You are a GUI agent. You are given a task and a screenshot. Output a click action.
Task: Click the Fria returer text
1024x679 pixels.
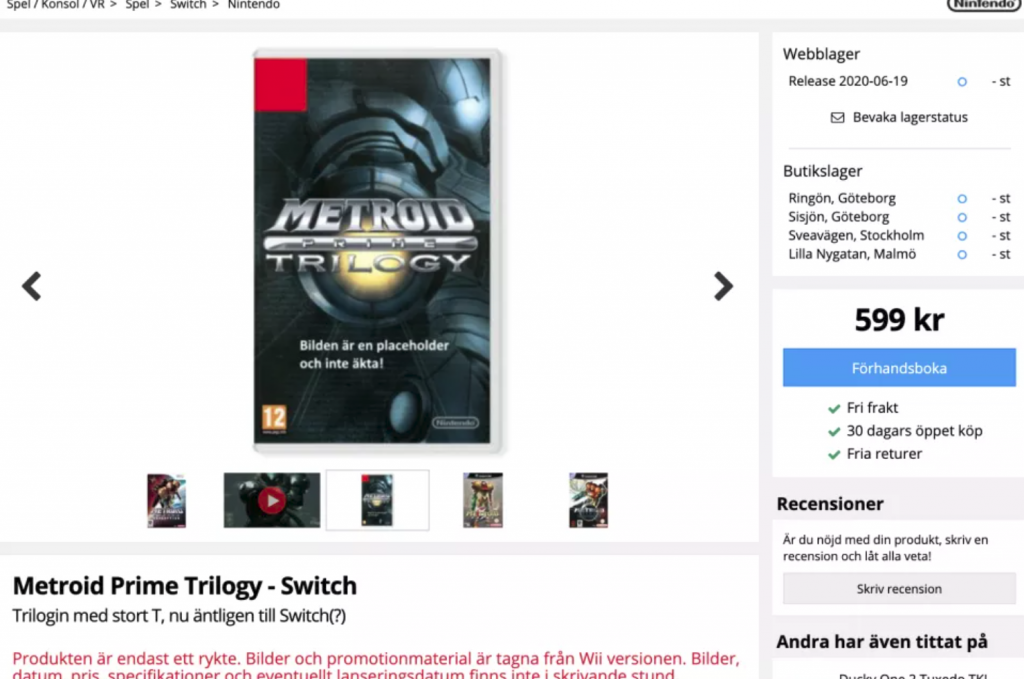tap(884, 454)
